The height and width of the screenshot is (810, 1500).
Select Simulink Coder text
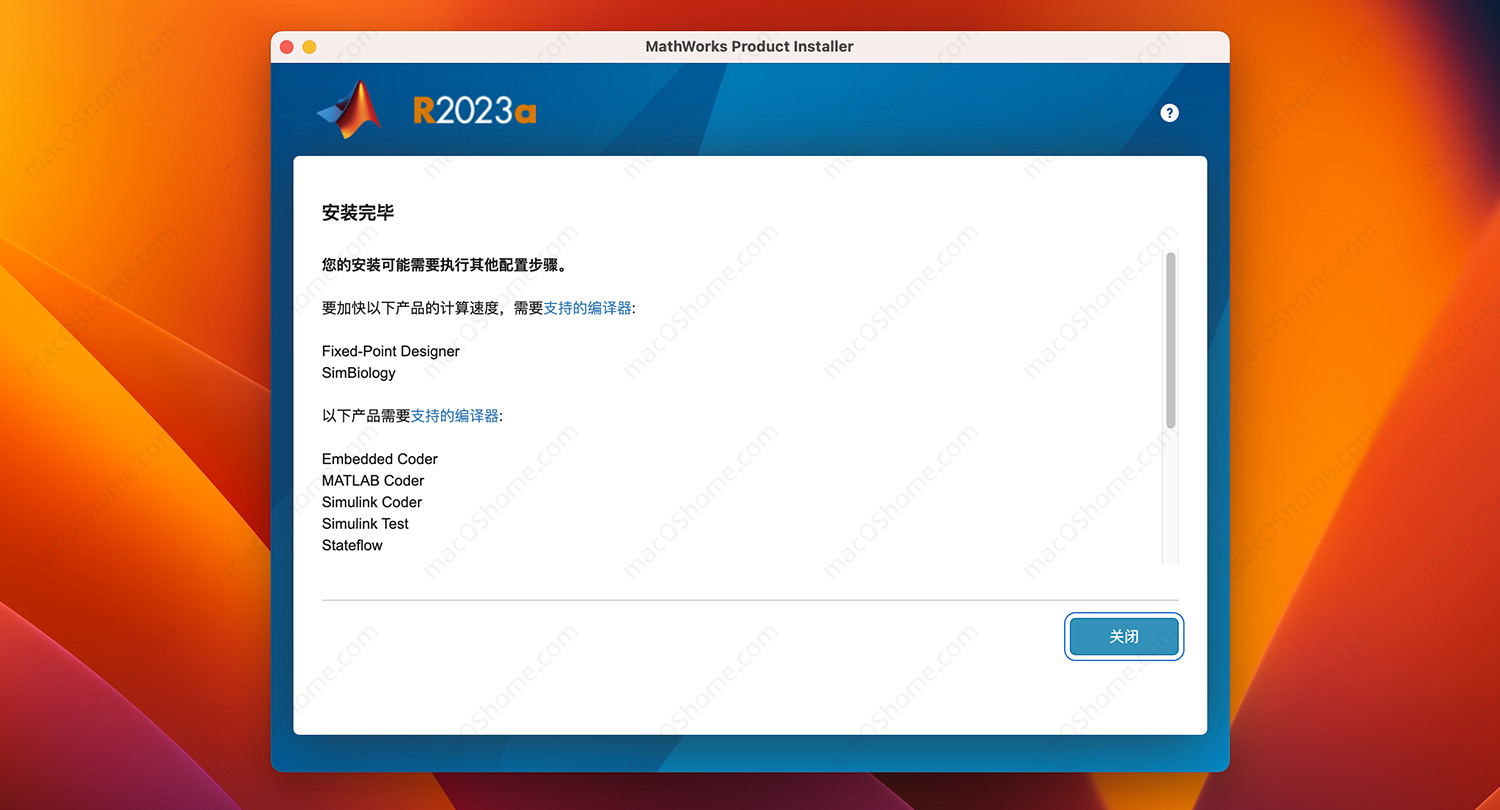point(372,502)
